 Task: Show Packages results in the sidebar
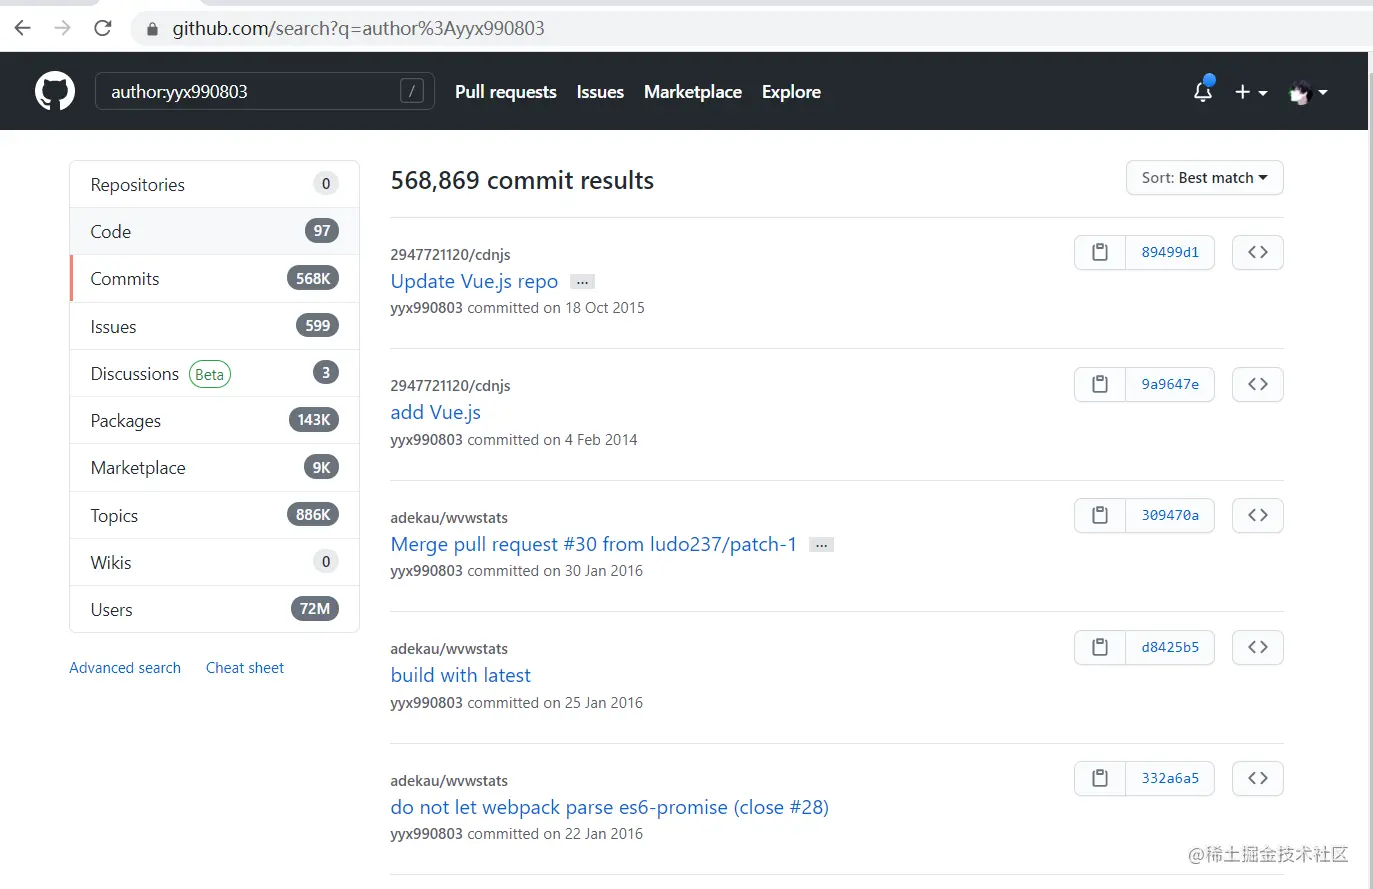point(125,420)
